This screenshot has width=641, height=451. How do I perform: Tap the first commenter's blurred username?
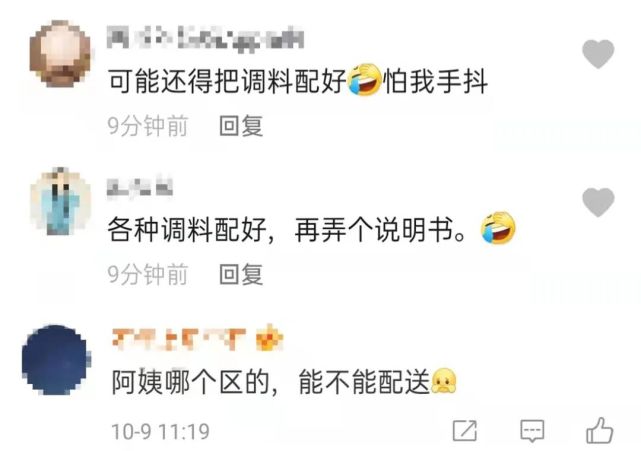point(205,38)
